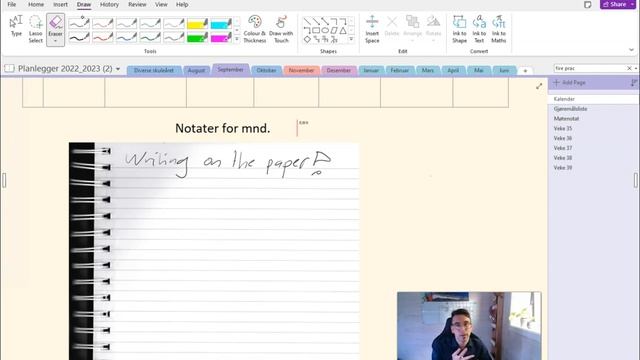Choose the magenta highlighter pen
This screenshot has height=360, width=640.
tap(221, 38)
